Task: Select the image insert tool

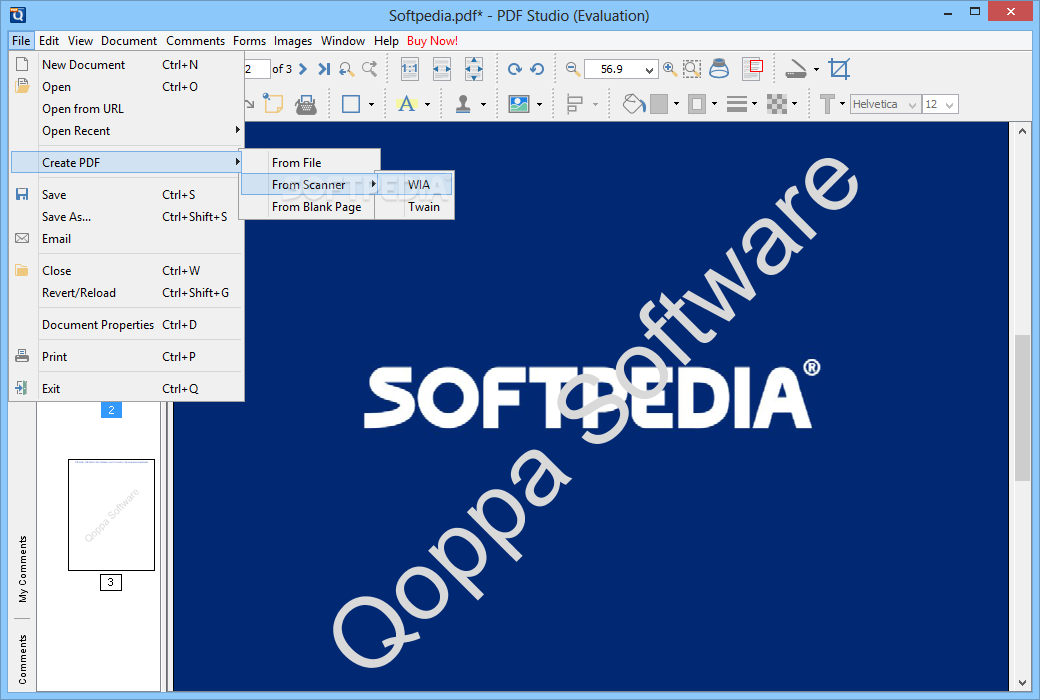Action: (519, 104)
